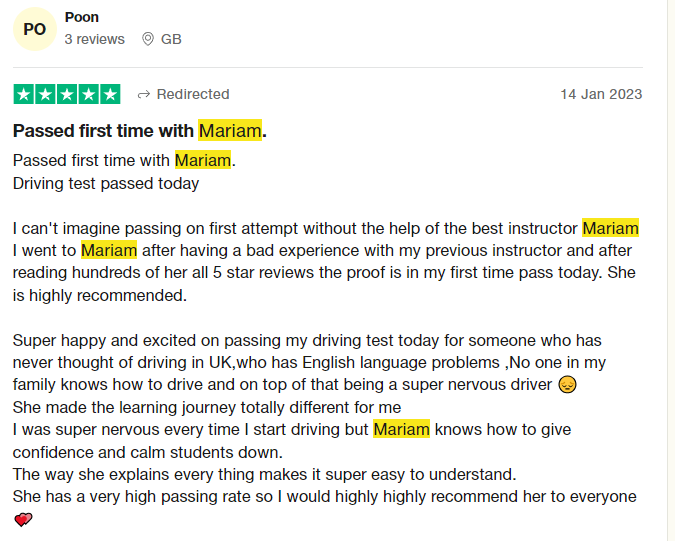The image size is (675, 541).
Task: Click the red hearts emoji
Action: 23,519
